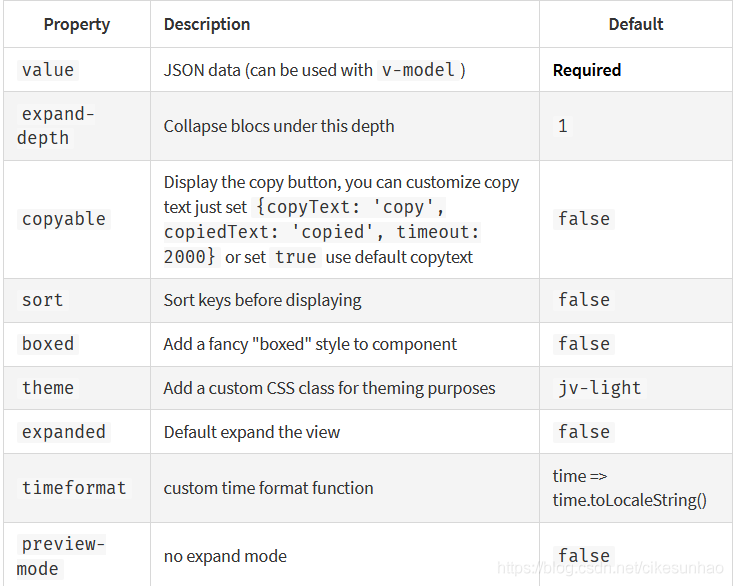Open the blog.csdn.net watermark link

(613, 569)
